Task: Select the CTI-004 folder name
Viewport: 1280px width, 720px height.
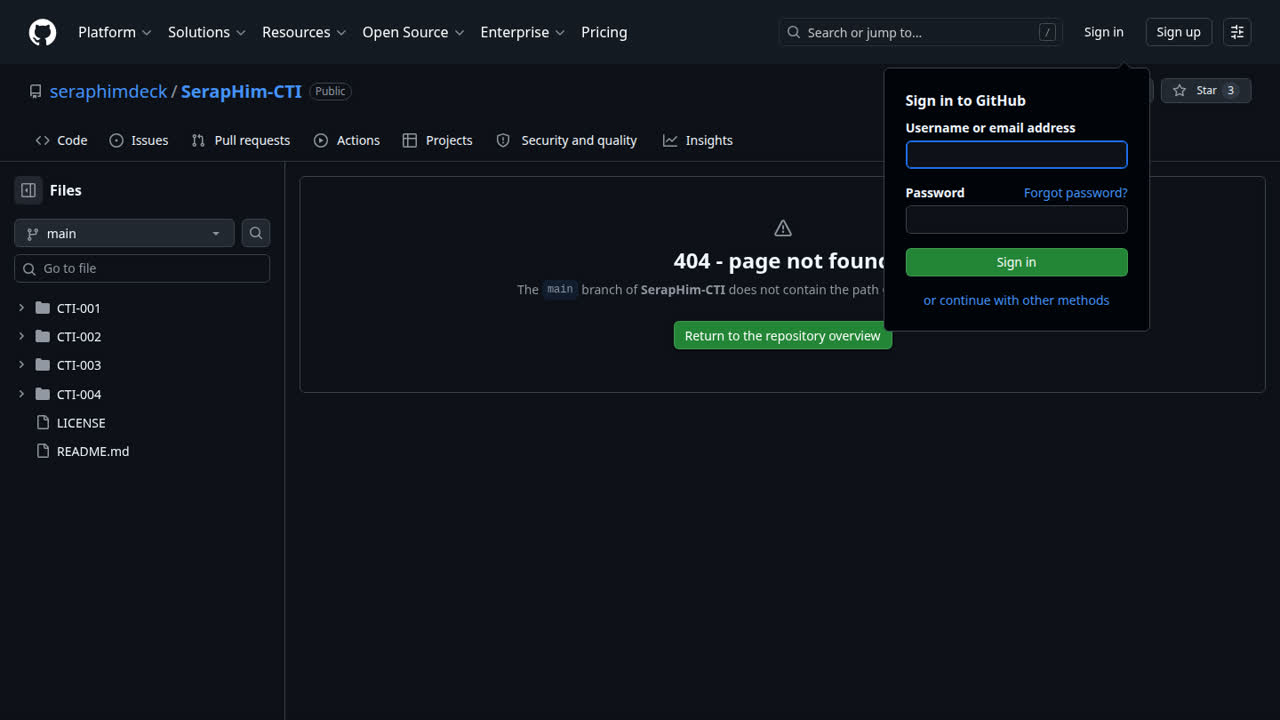Action: click(79, 394)
